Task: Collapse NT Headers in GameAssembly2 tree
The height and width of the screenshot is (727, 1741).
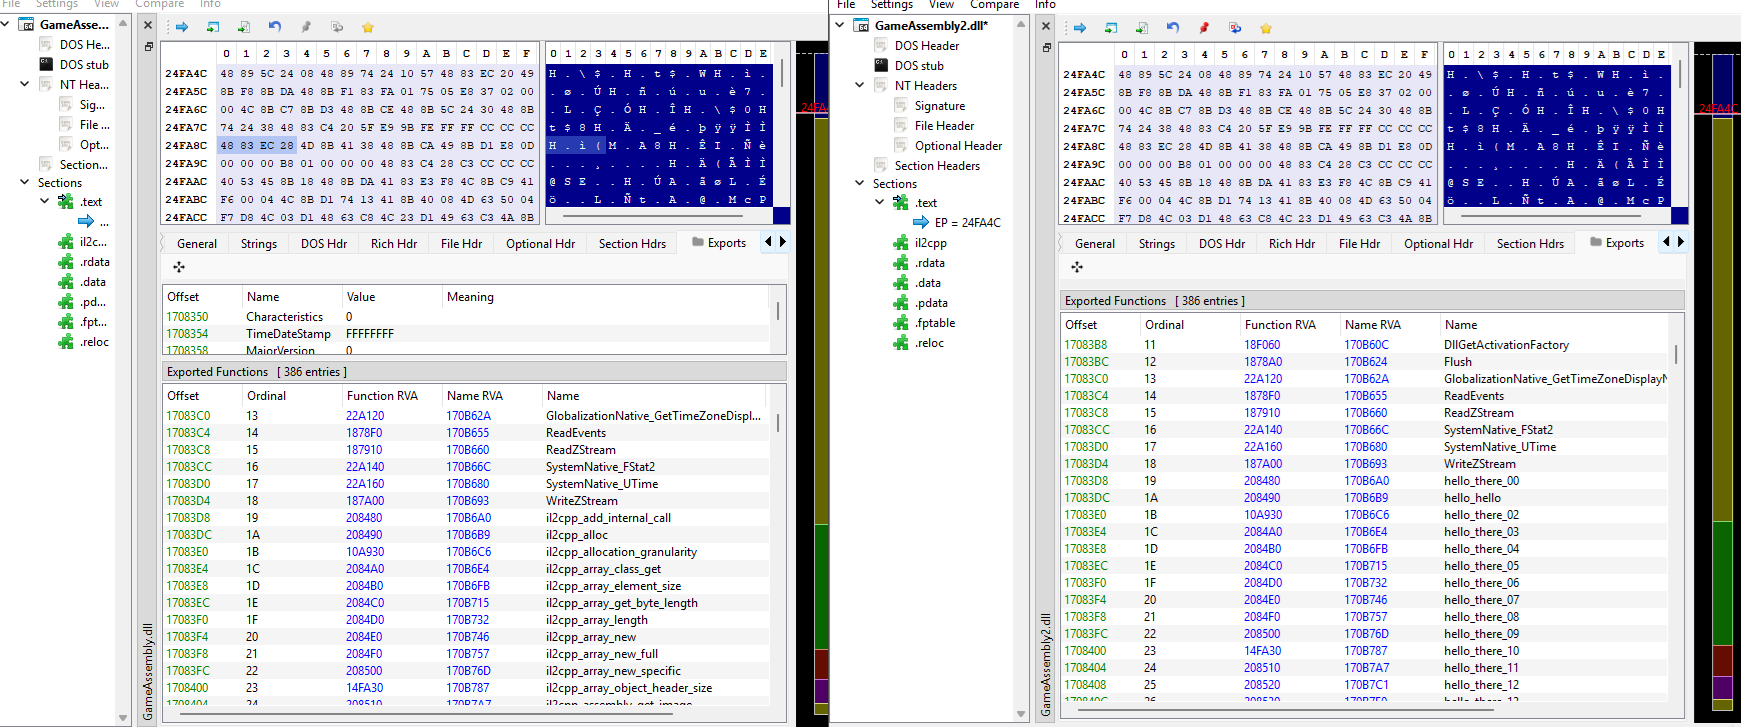Action: [x=859, y=85]
